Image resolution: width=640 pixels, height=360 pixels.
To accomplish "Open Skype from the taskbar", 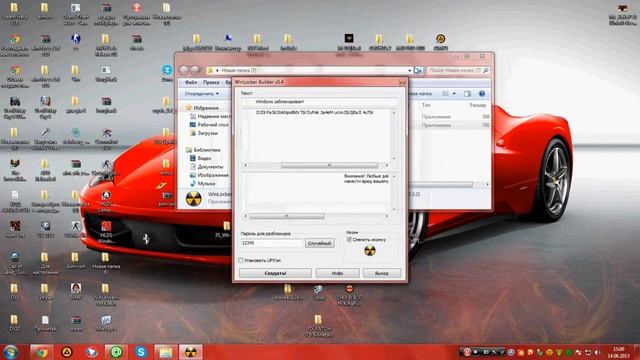I will click(141, 352).
